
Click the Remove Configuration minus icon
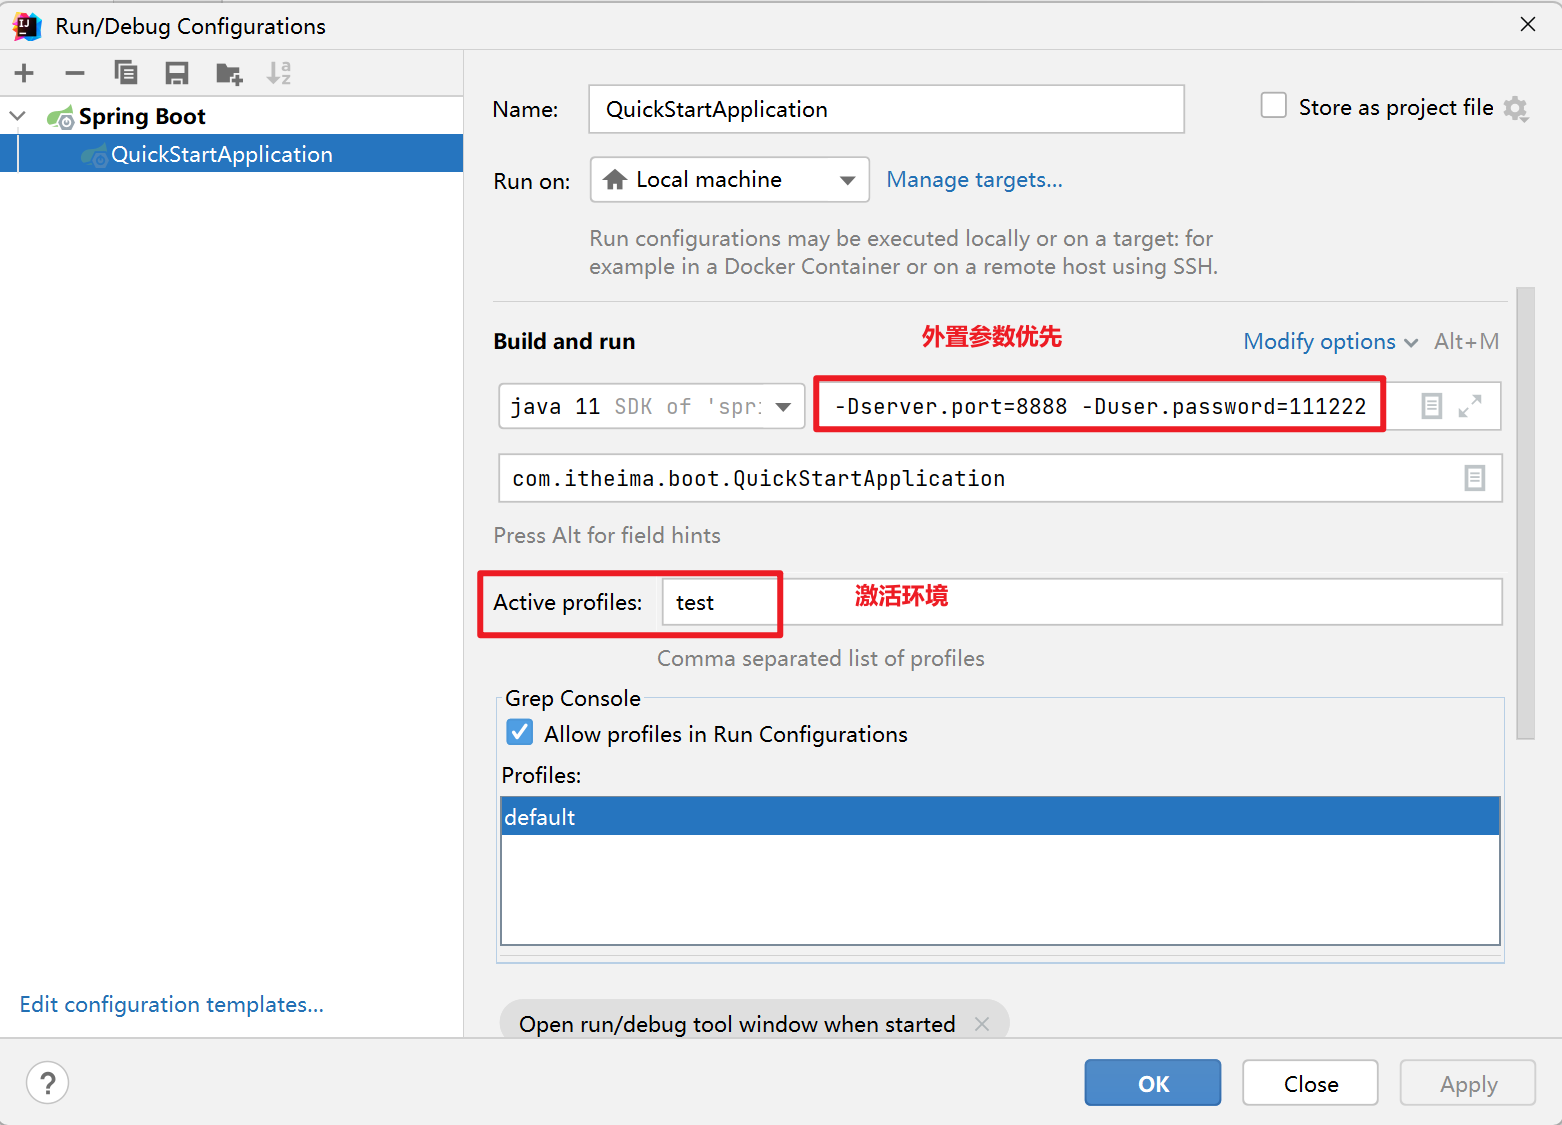click(x=75, y=73)
